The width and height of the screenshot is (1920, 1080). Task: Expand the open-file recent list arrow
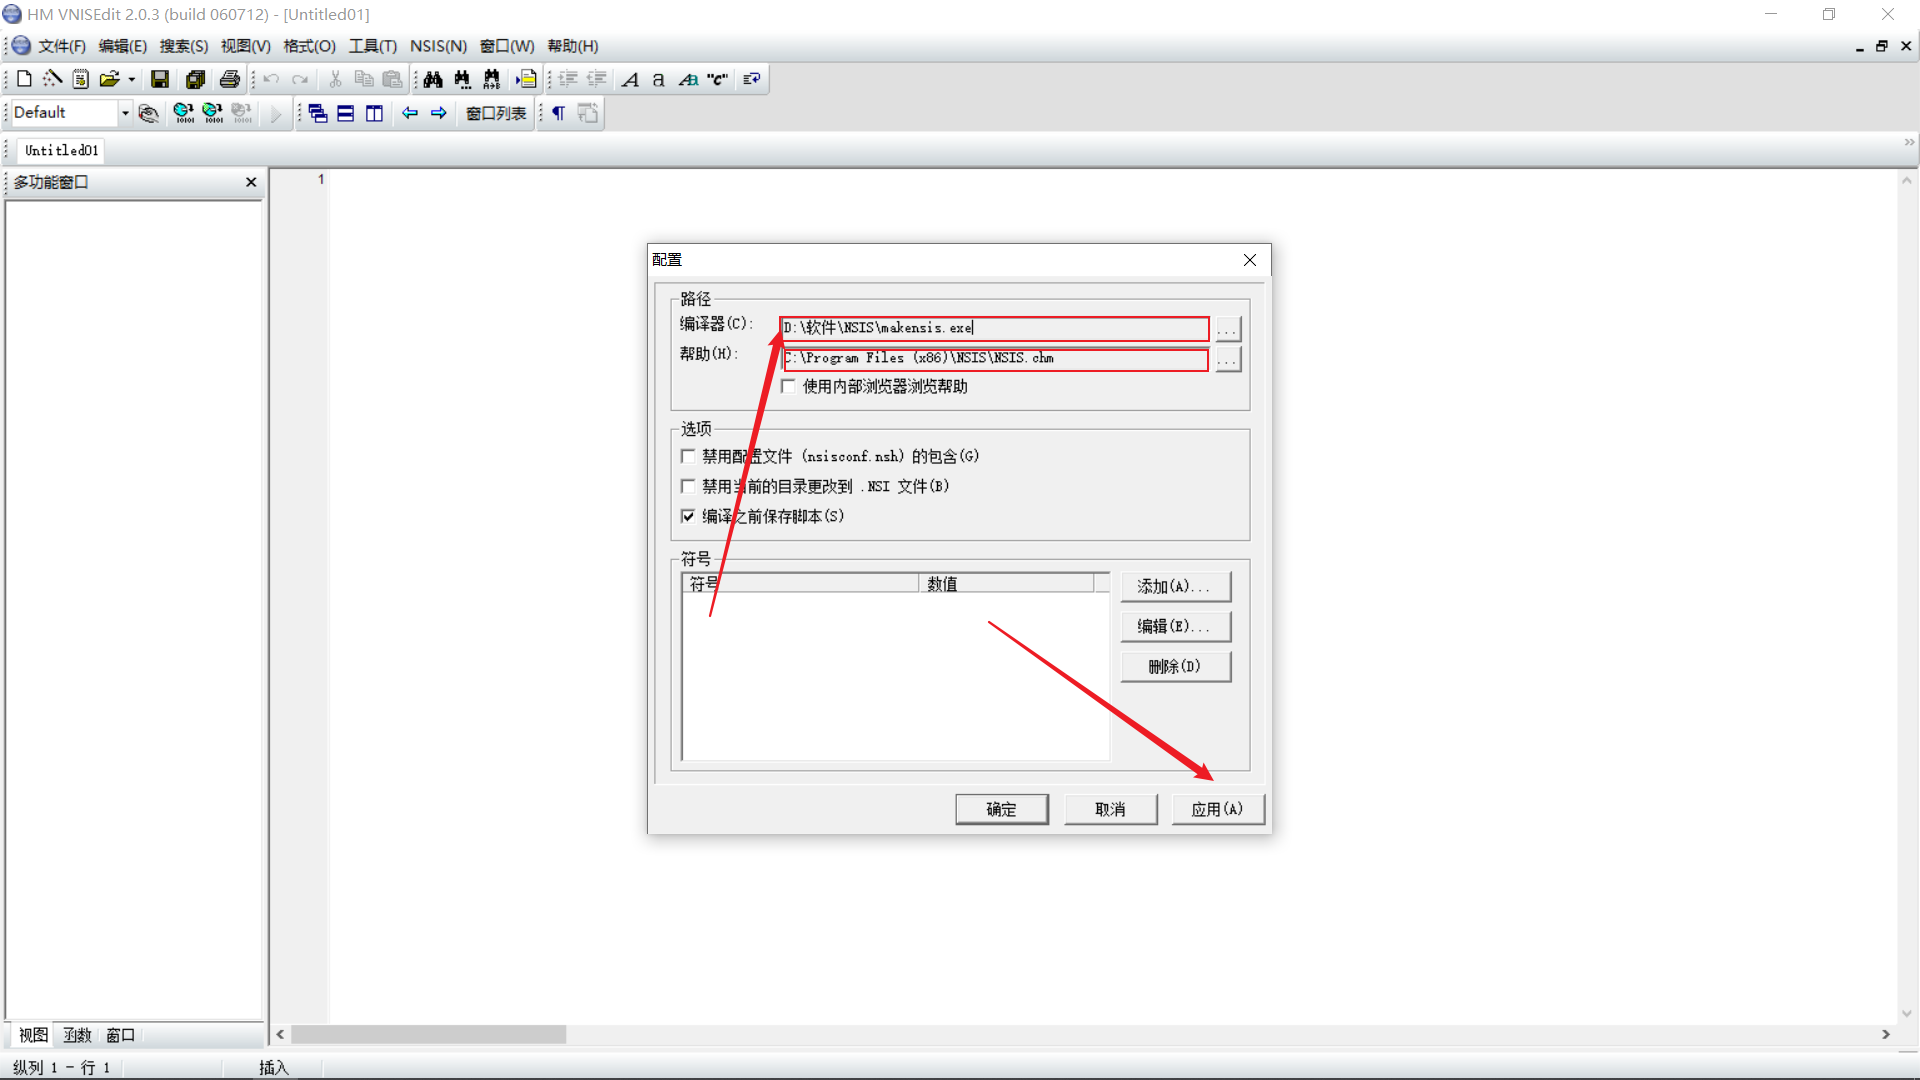(x=131, y=79)
